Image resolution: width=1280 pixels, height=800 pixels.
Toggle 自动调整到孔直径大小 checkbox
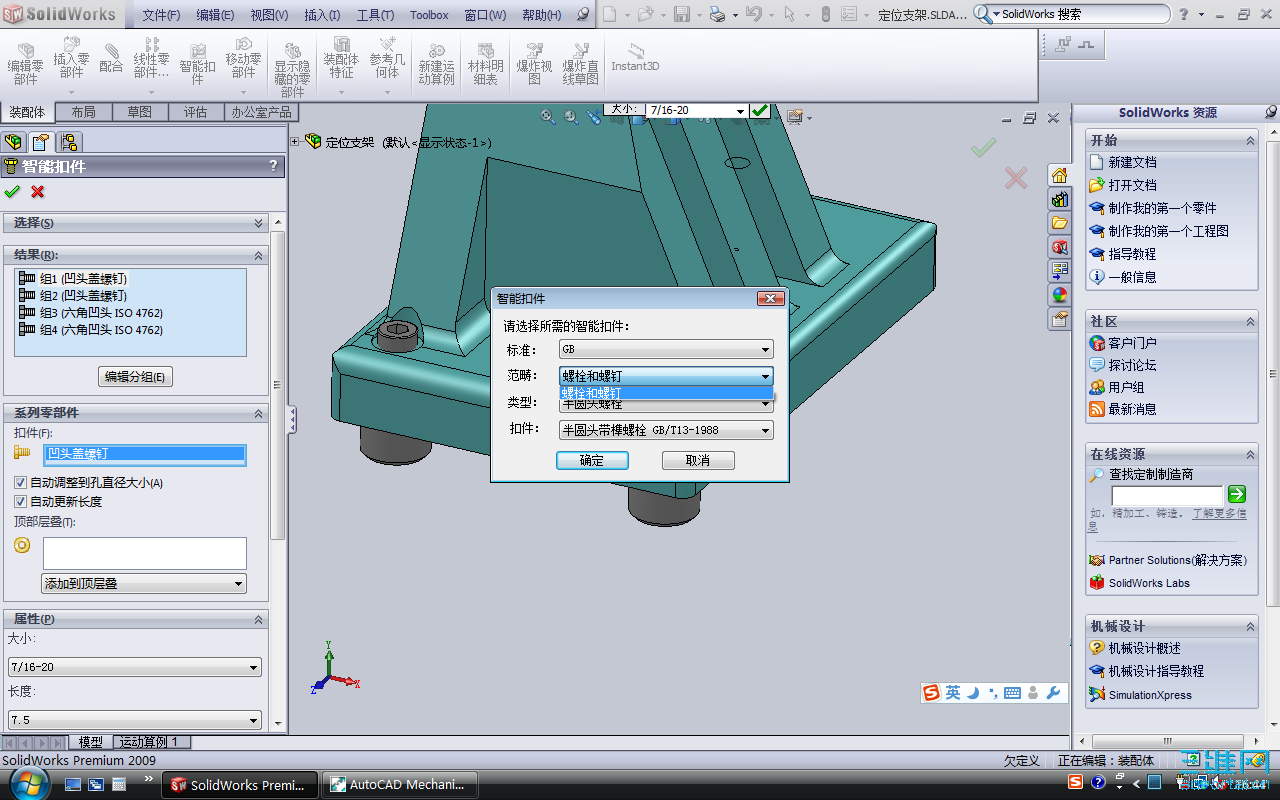pos(20,482)
